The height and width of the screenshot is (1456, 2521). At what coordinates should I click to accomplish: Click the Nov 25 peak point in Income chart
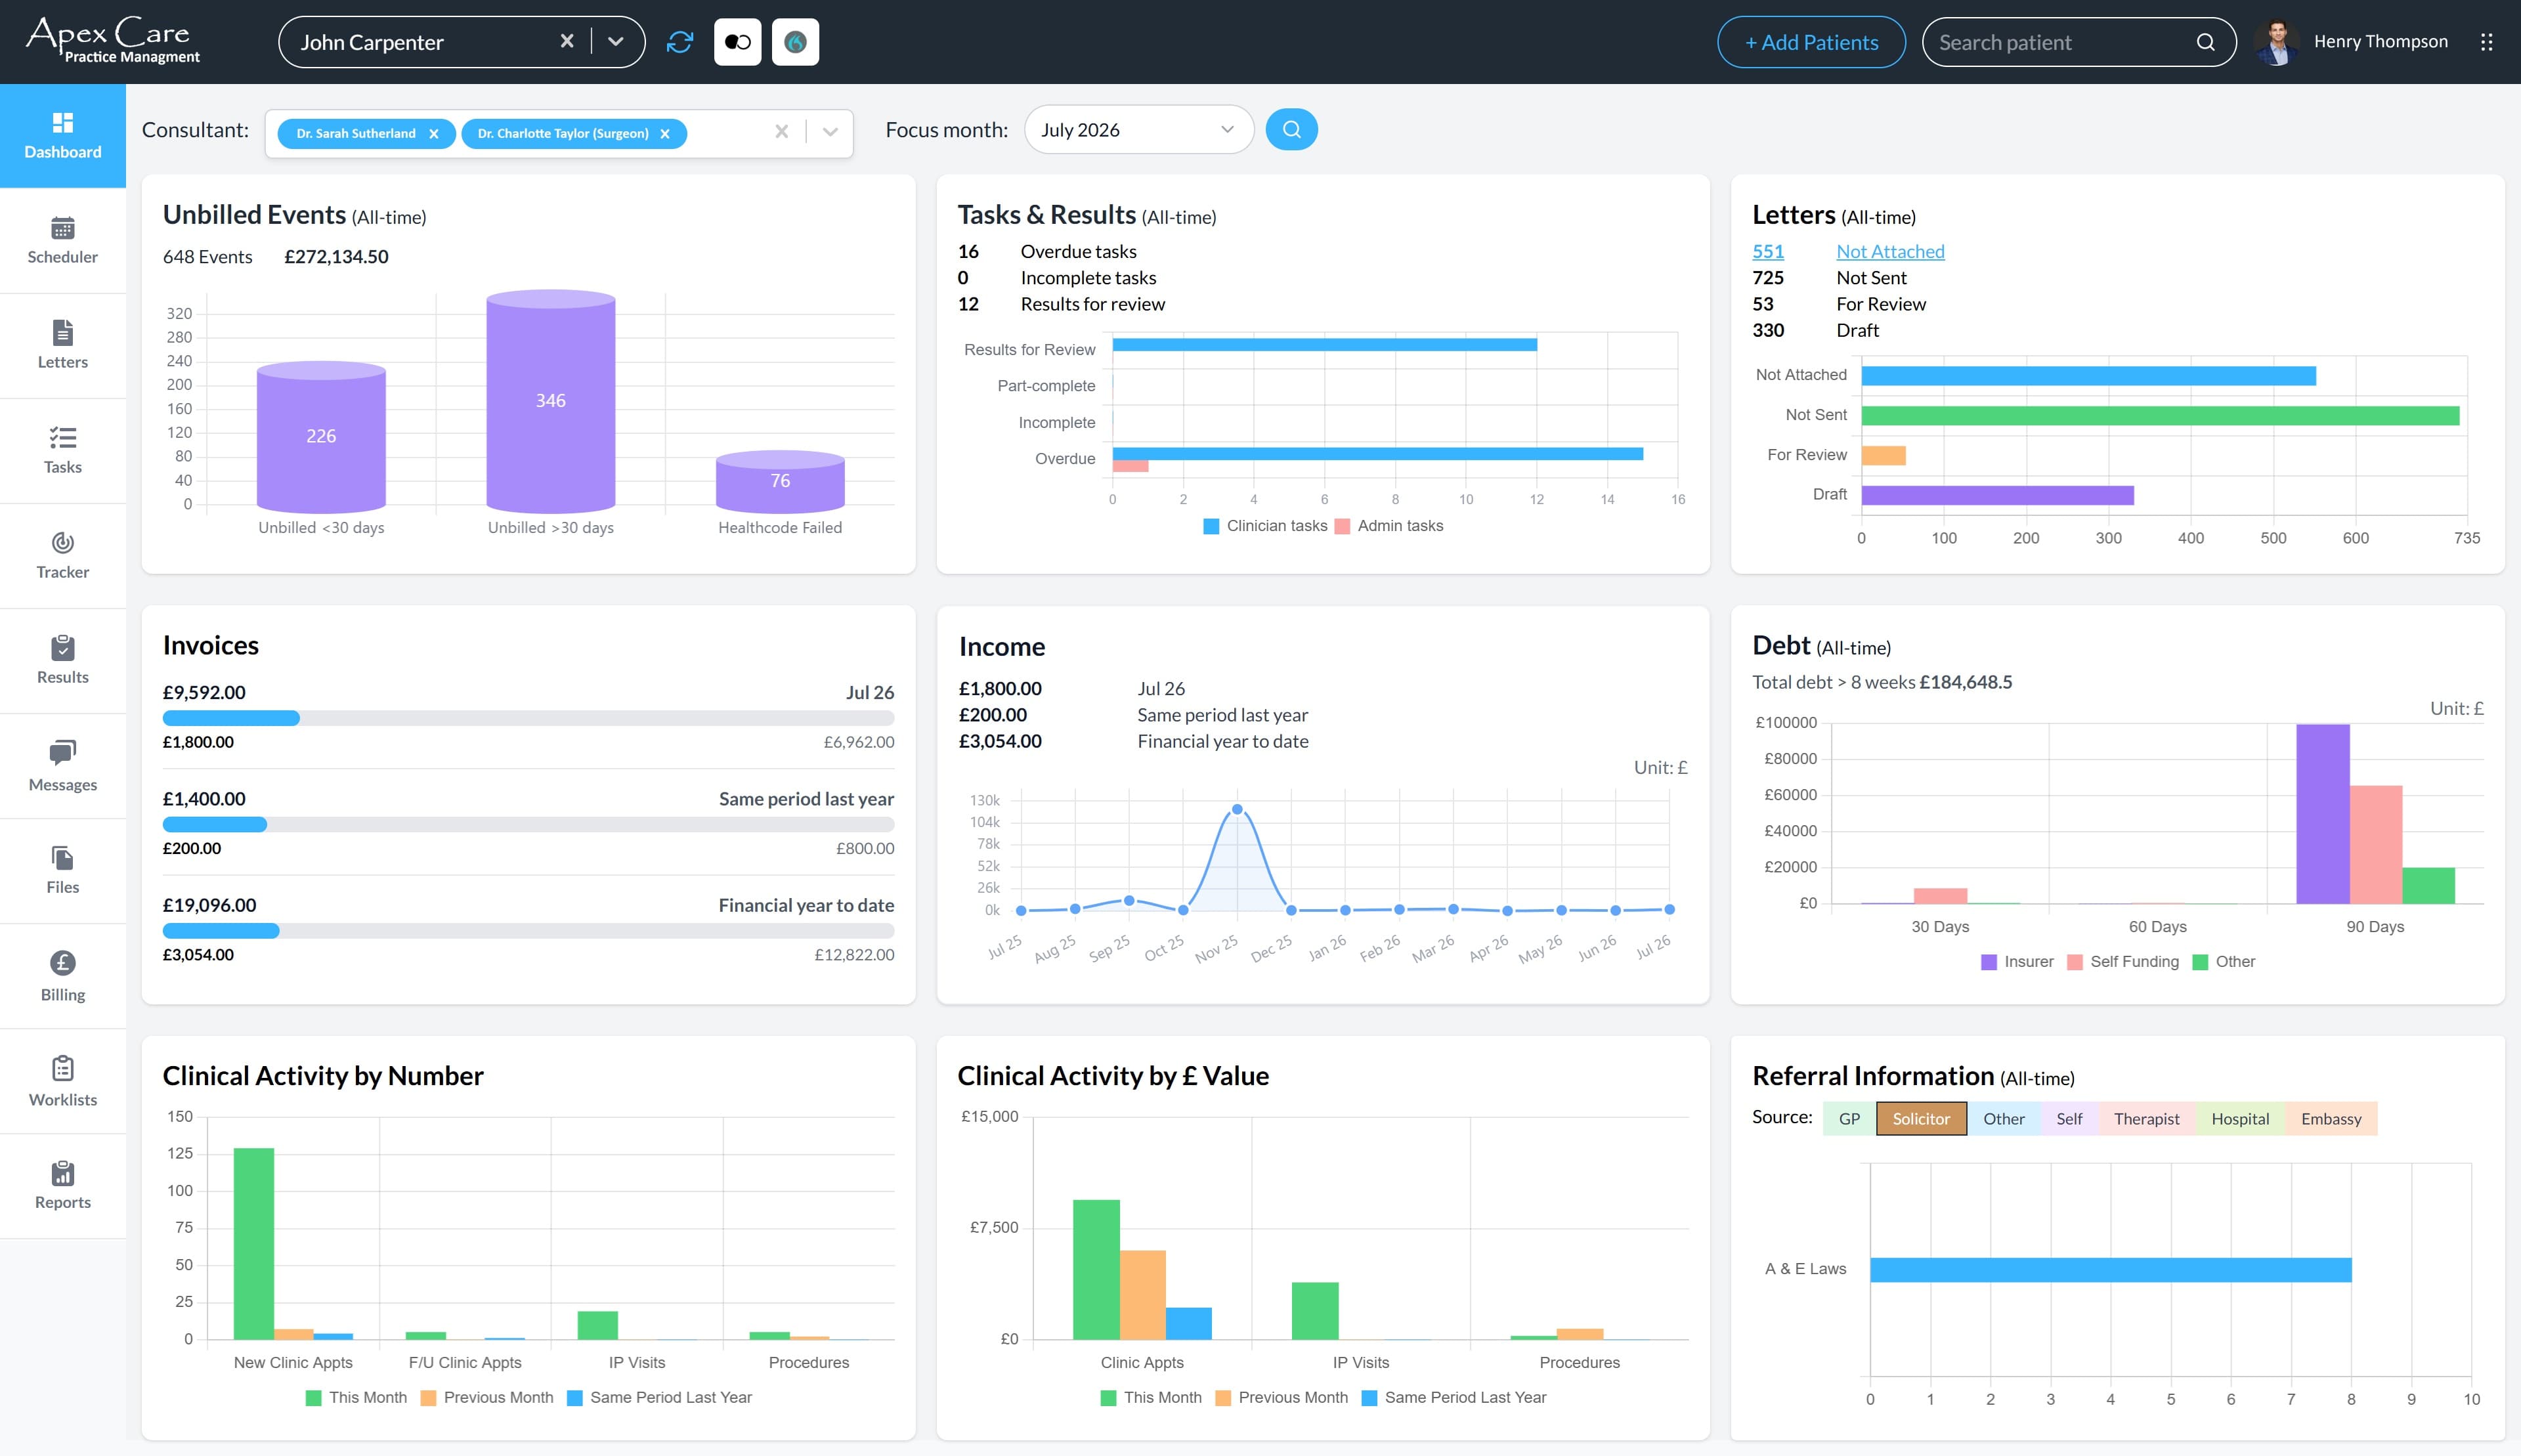(1237, 810)
